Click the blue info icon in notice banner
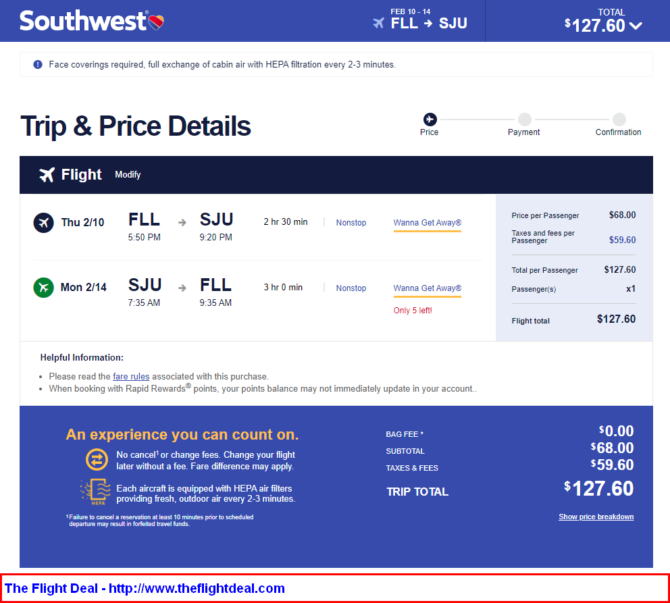670x603 pixels. pyautogui.click(x=38, y=65)
